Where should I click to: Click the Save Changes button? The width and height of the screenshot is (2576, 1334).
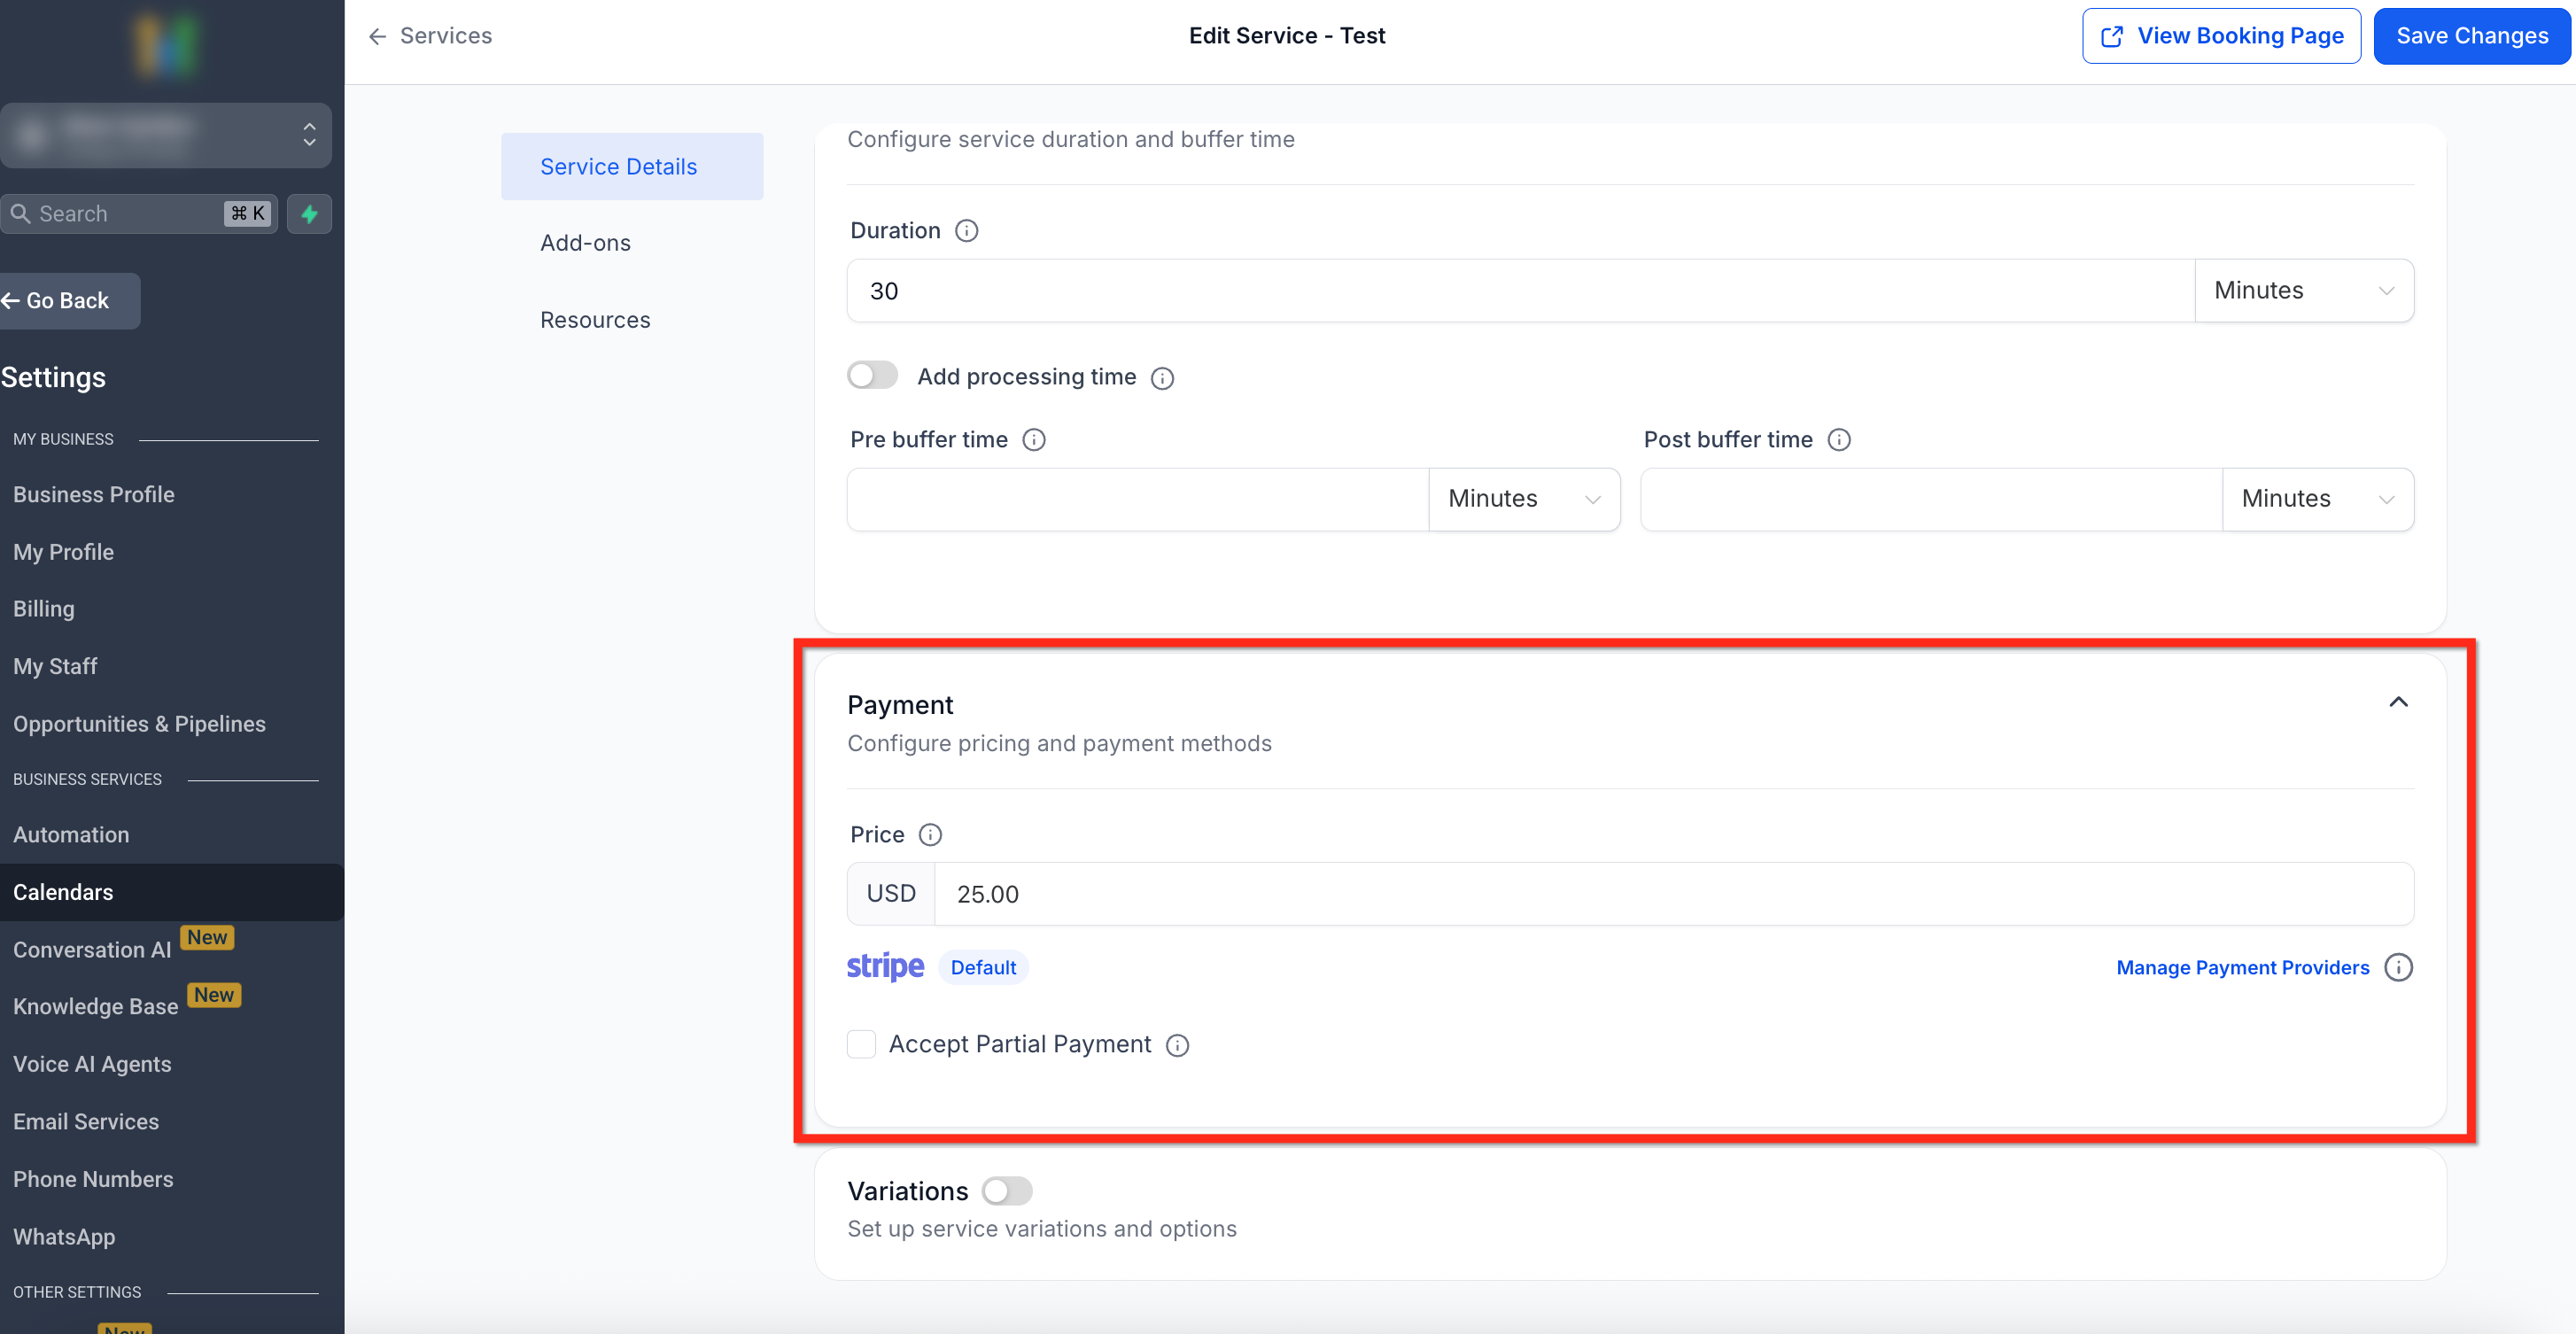[x=2472, y=36]
